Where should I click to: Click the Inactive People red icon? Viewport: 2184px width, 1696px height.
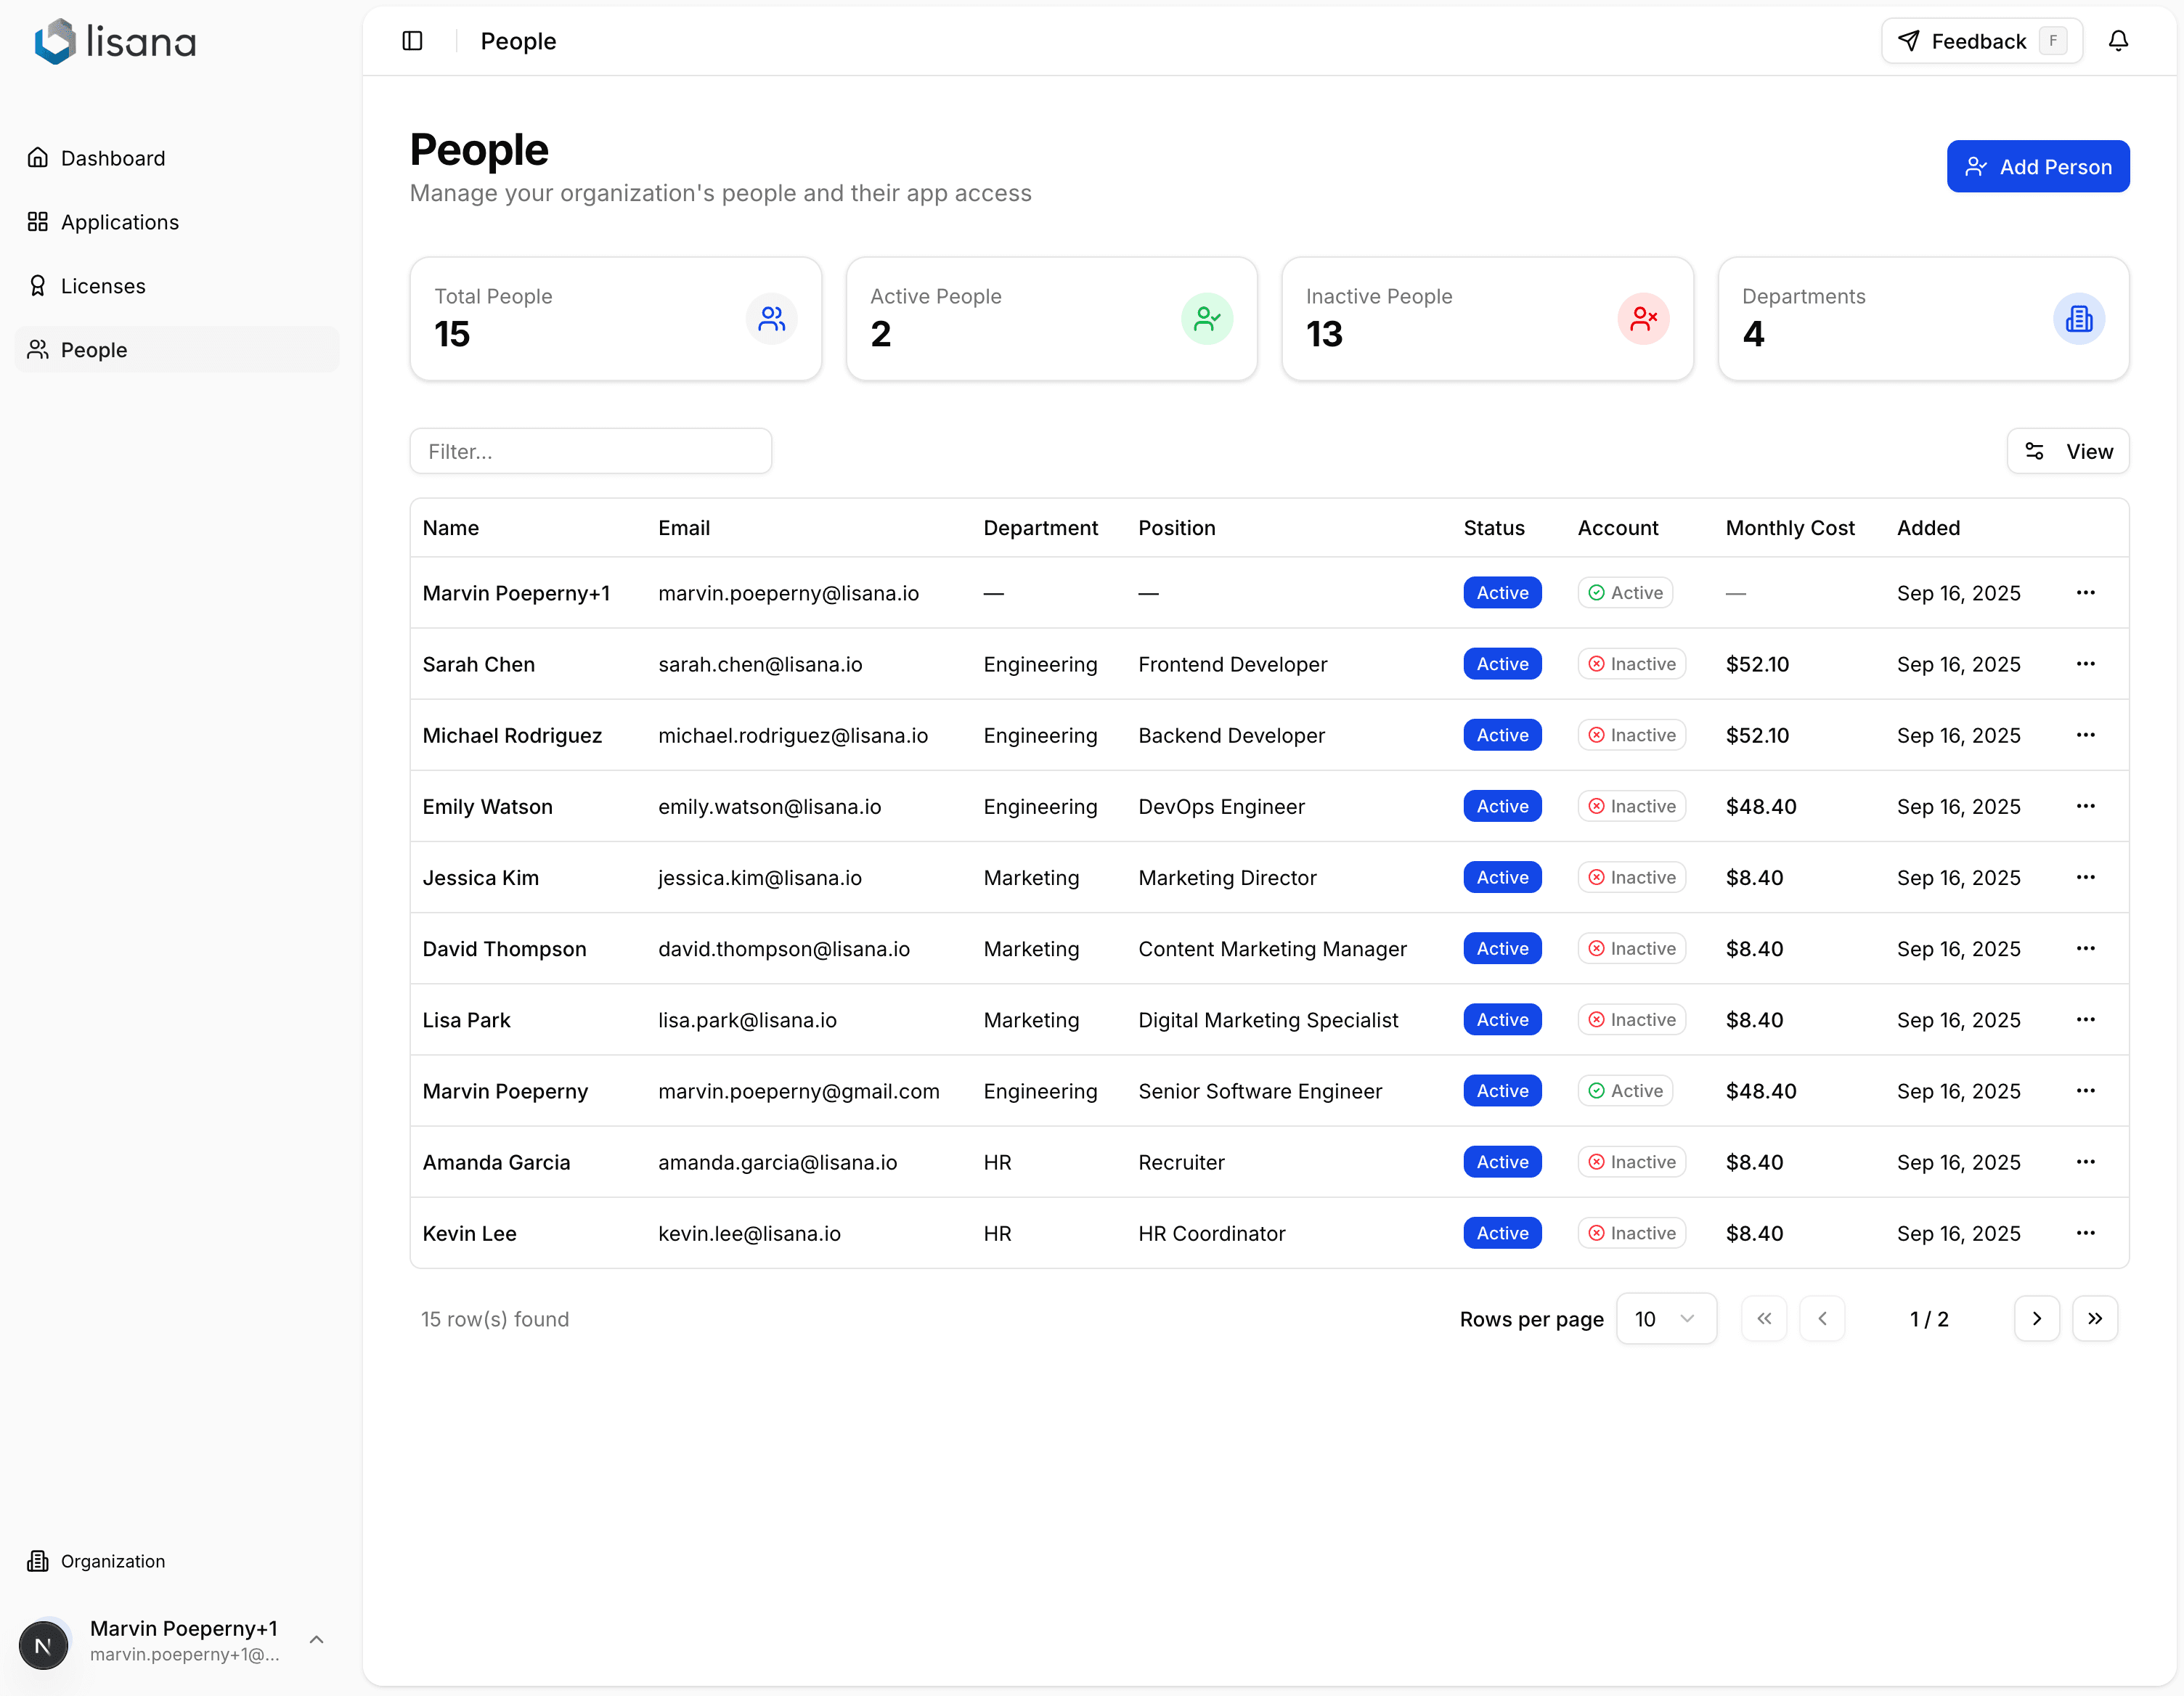point(1643,319)
